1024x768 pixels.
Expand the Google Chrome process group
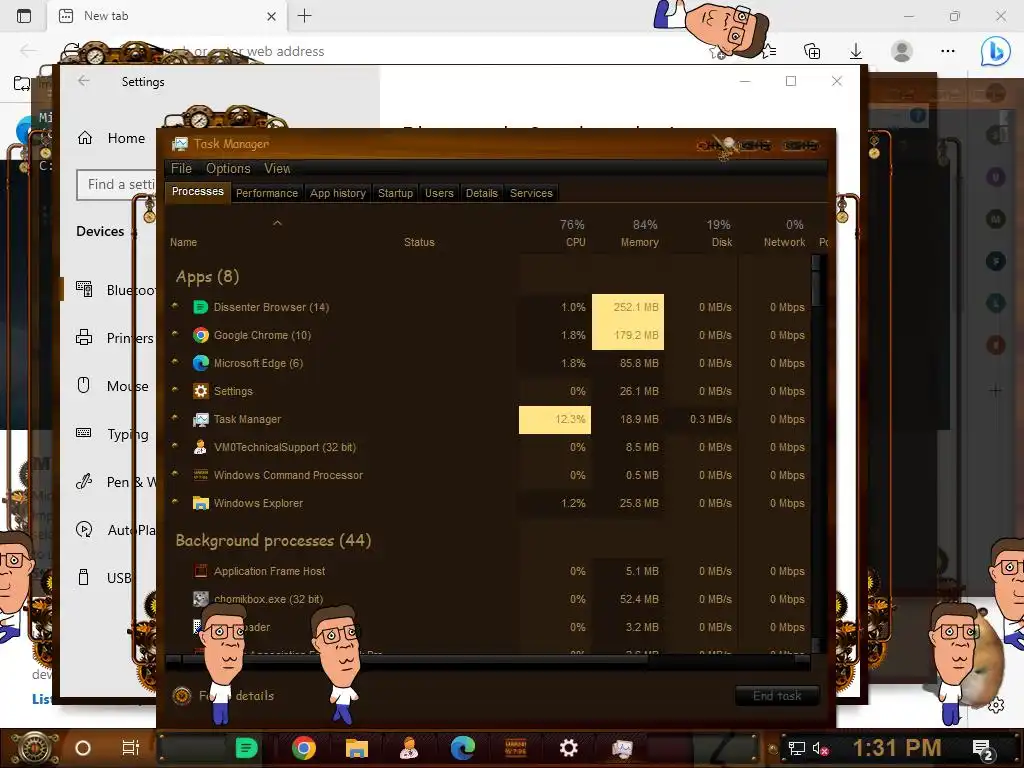175,333
